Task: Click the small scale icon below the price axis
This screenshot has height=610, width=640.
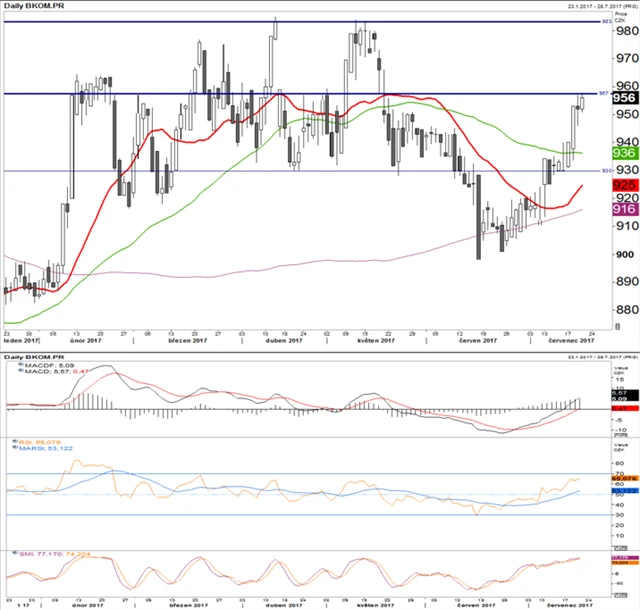Action: click(618, 326)
